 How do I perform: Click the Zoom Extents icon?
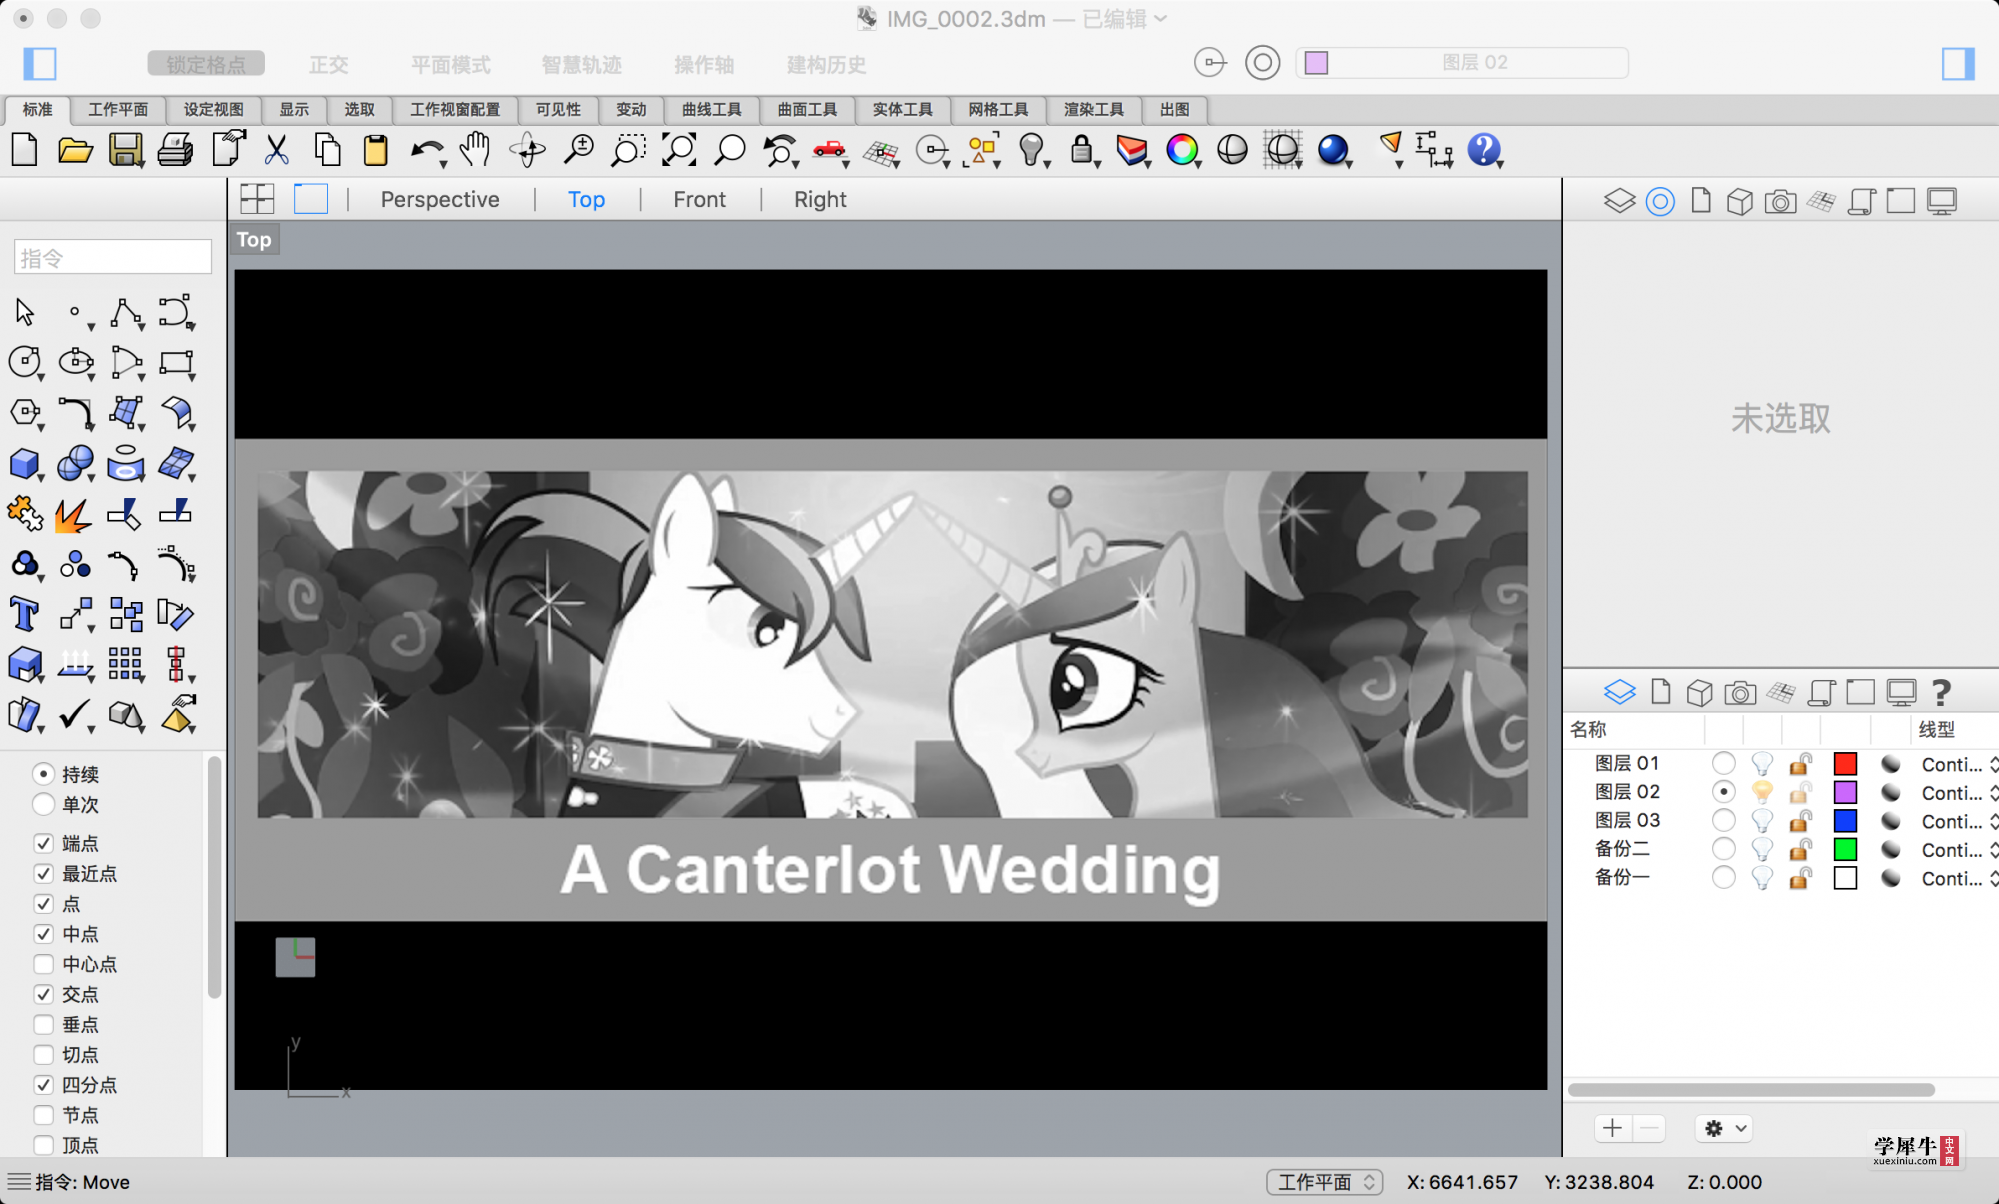[x=679, y=150]
